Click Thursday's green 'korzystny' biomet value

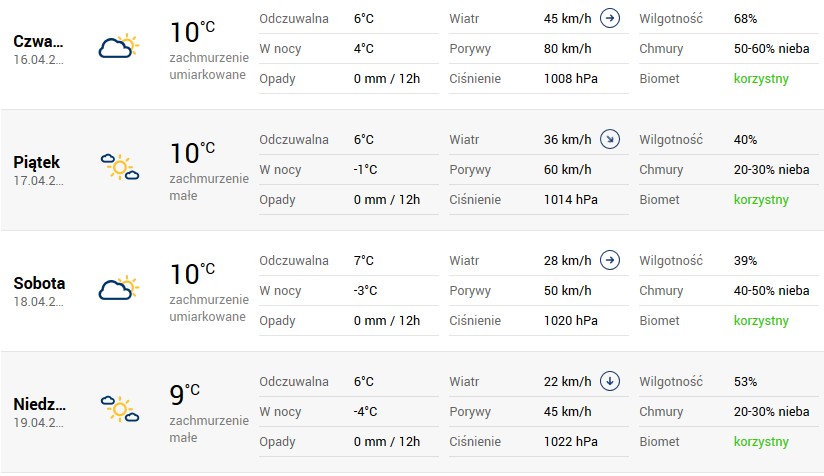(x=761, y=79)
